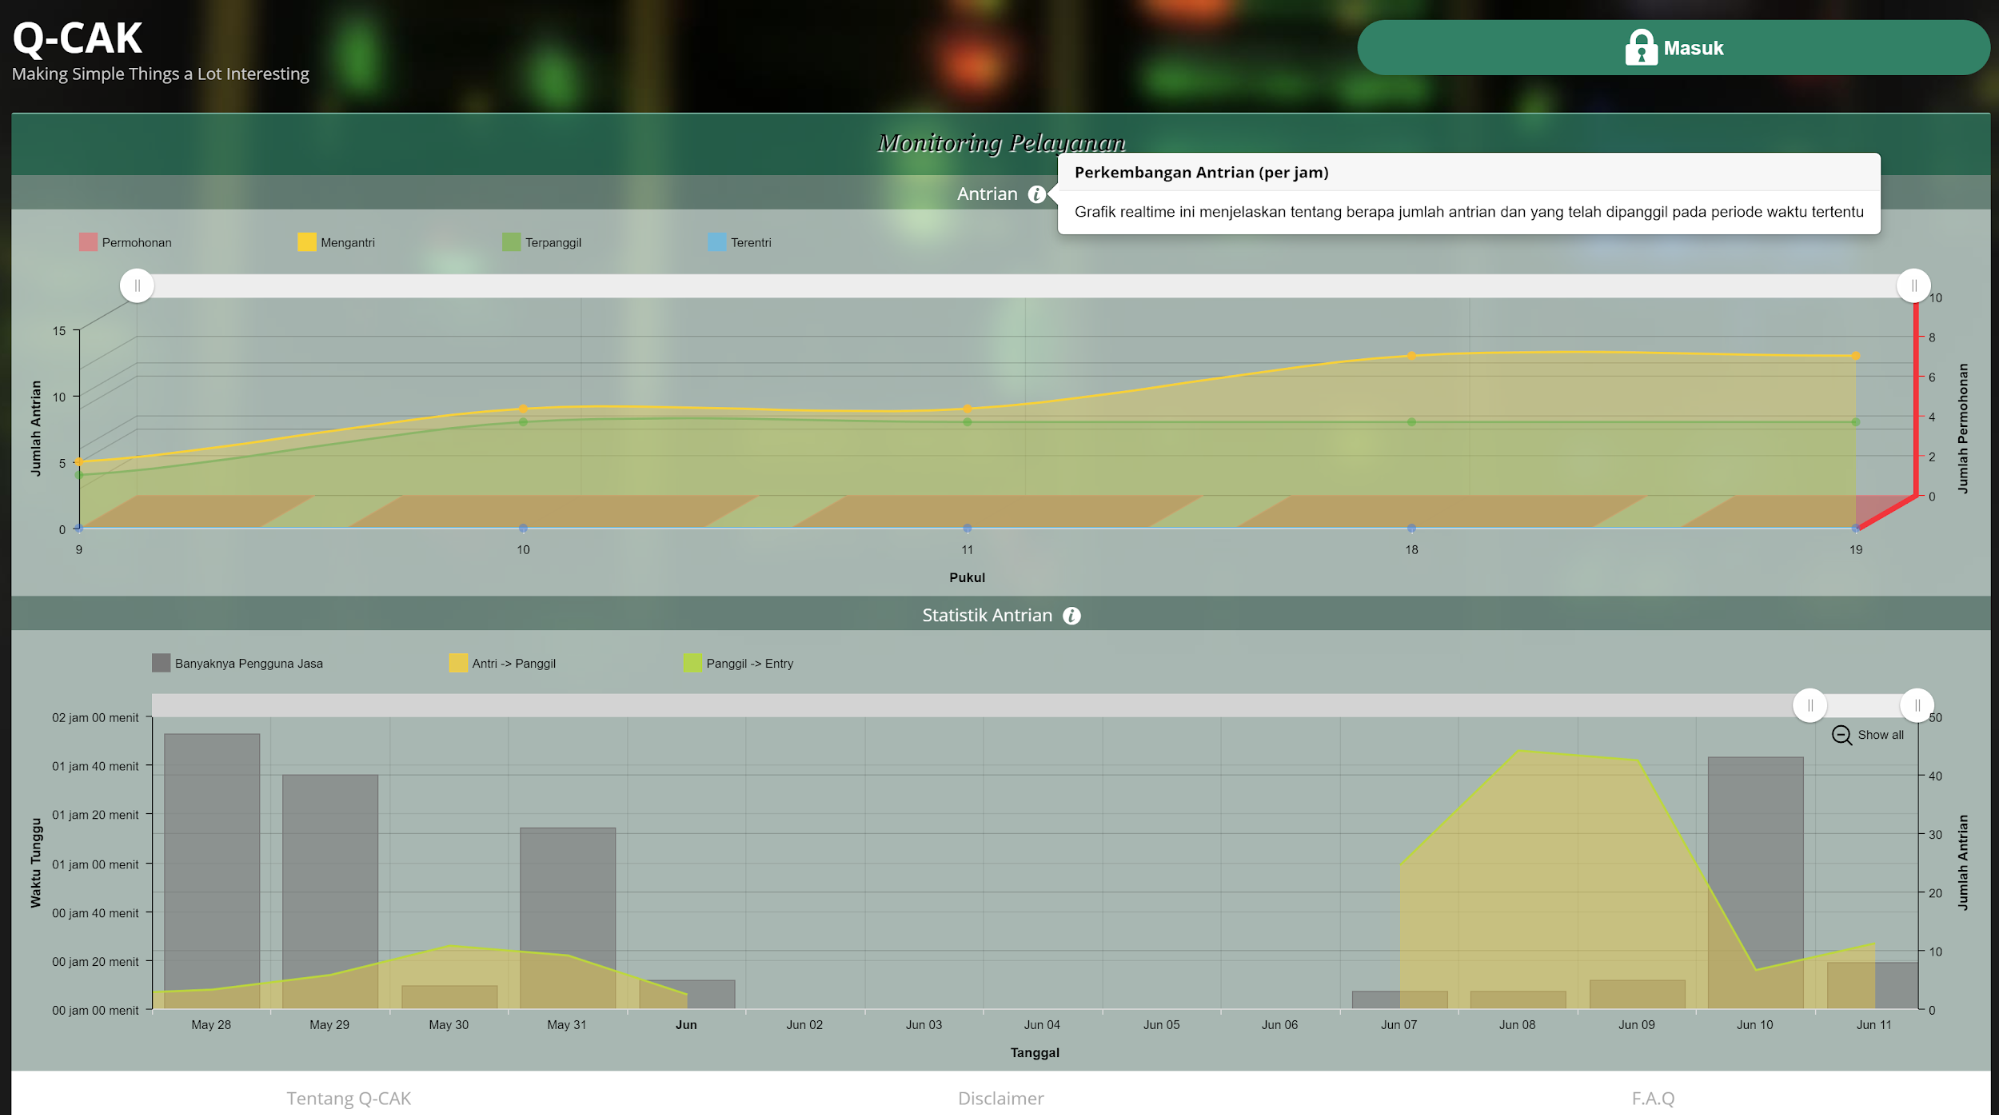Open the Disclaimer footer tab

tap(1000, 1098)
